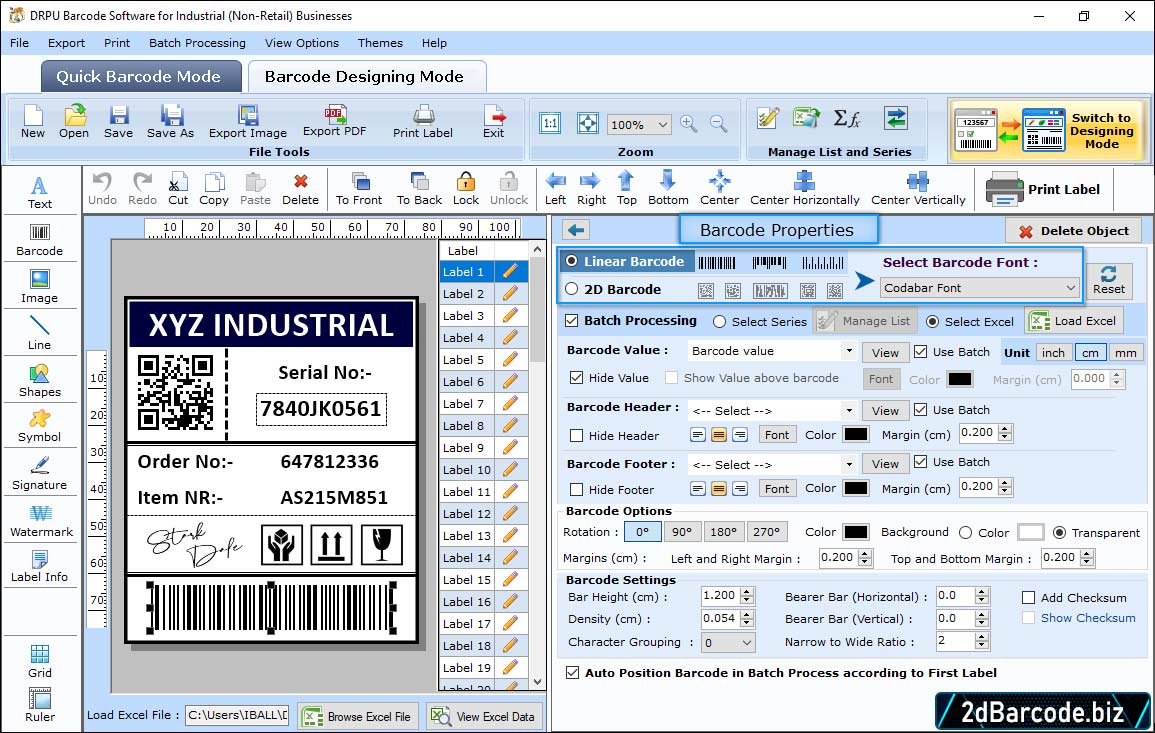Expand Barcode Footer select dropdown
Viewport: 1155px width, 733px height.
(849, 464)
